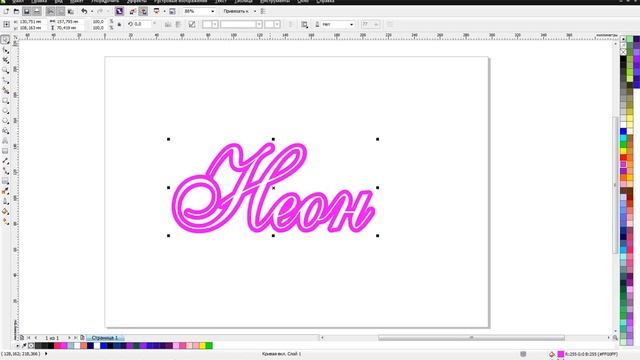Select the Shape tool
640x360 pixels.
(5, 50)
